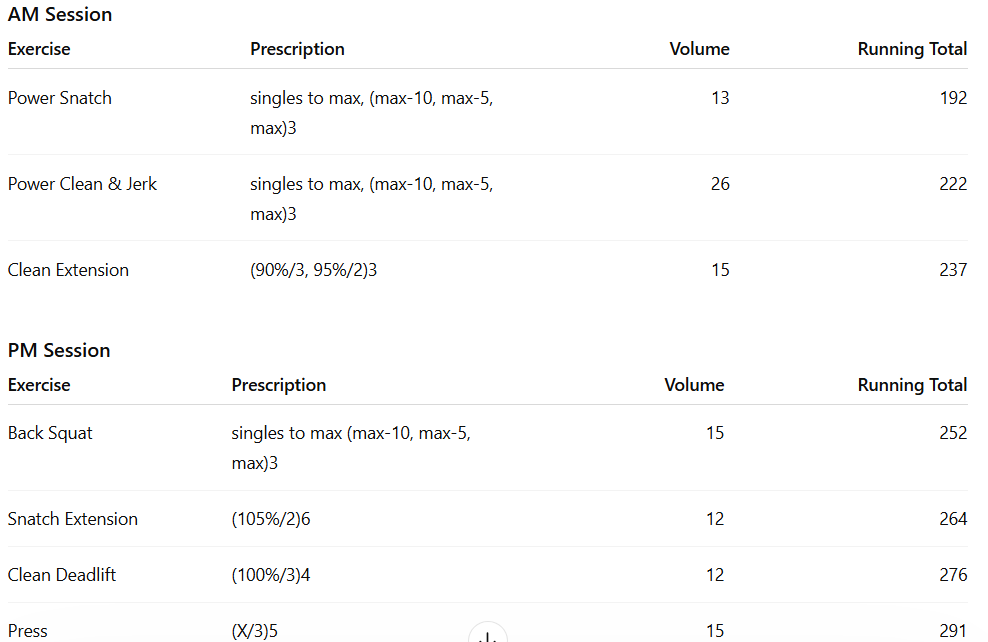The height and width of the screenshot is (642, 988).
Task: Click the (100%/3)4 prescription cell
Action: click(271, 575)
